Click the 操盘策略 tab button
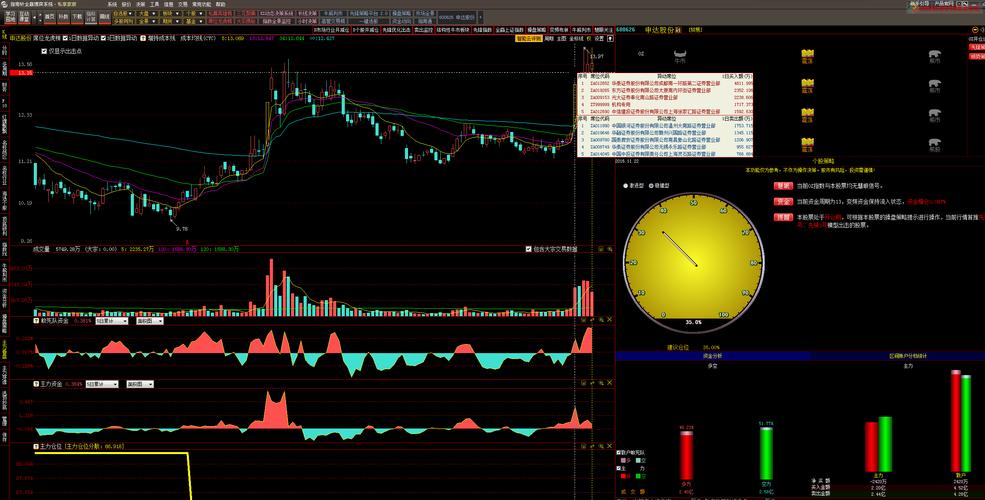 coord(536,30)
